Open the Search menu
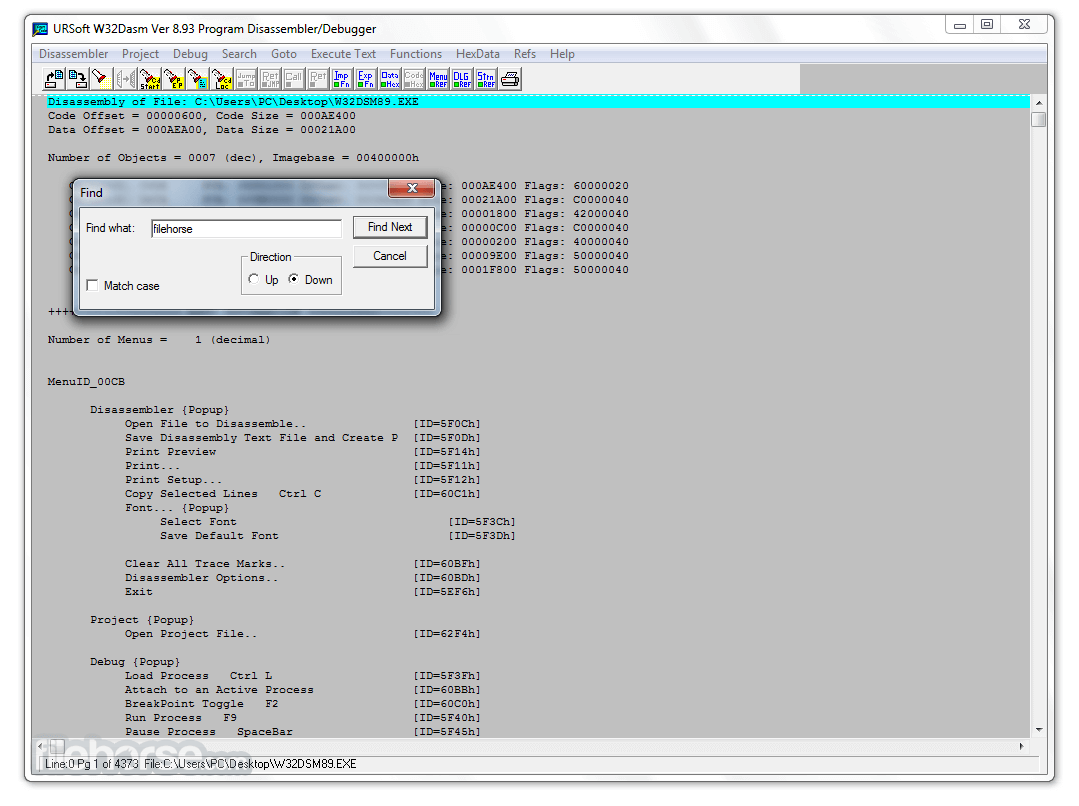Viewport: 1079px width, 806px height. (x=239, y=54)
